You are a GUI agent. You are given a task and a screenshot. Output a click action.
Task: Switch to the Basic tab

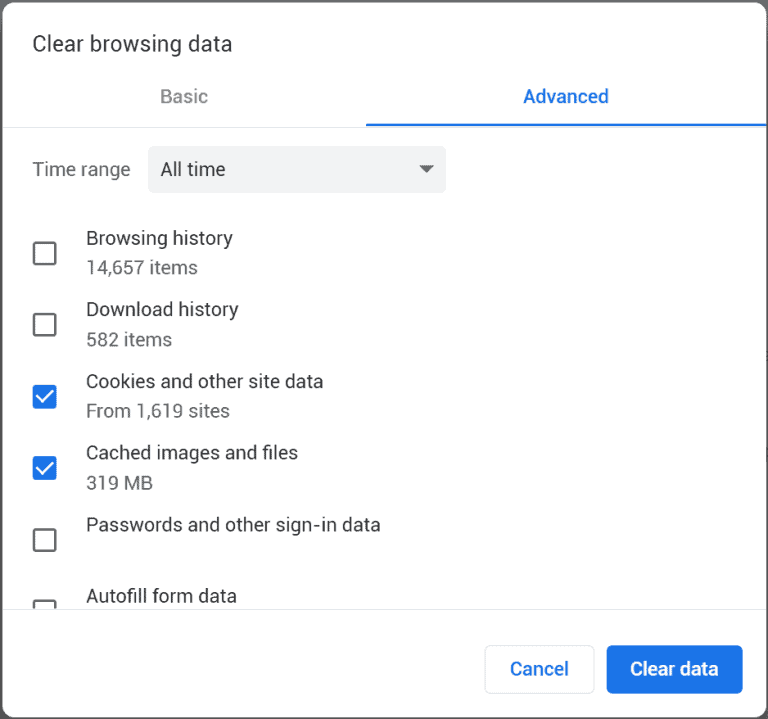coord(184,97)
